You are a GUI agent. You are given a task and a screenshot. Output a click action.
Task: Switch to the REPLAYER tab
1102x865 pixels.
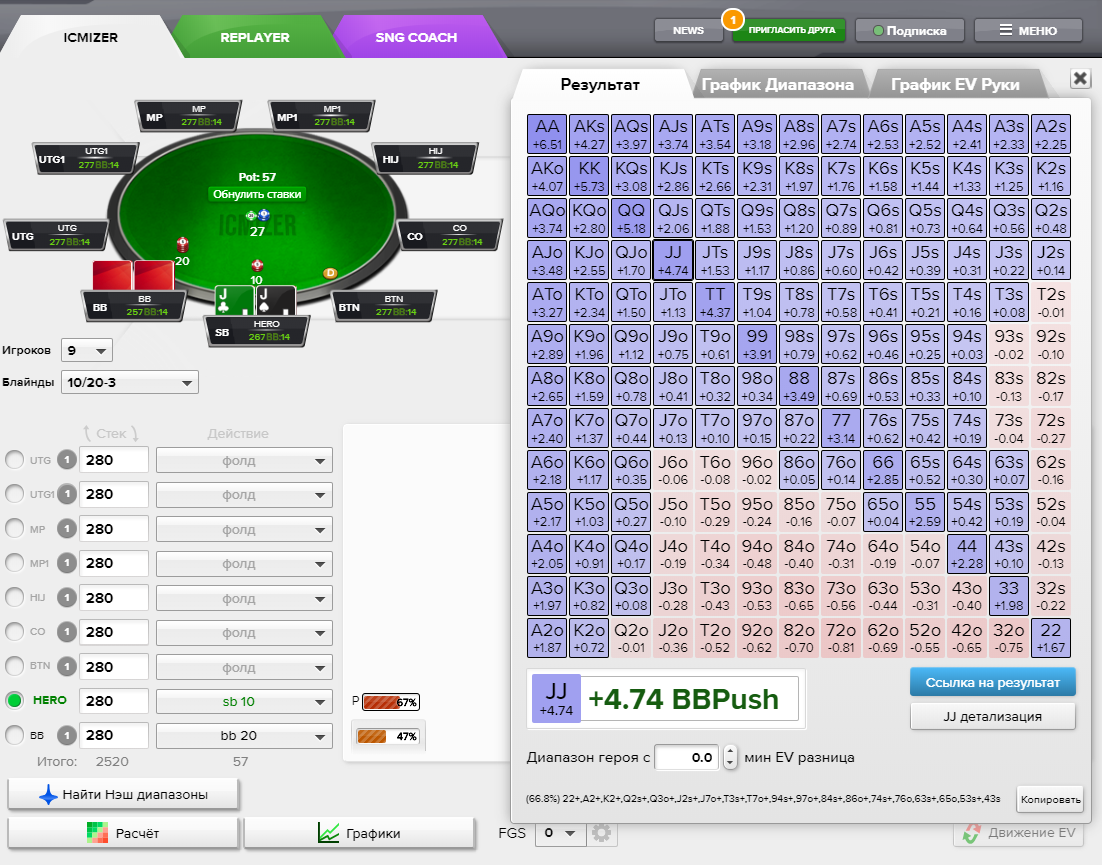point(254,37)
